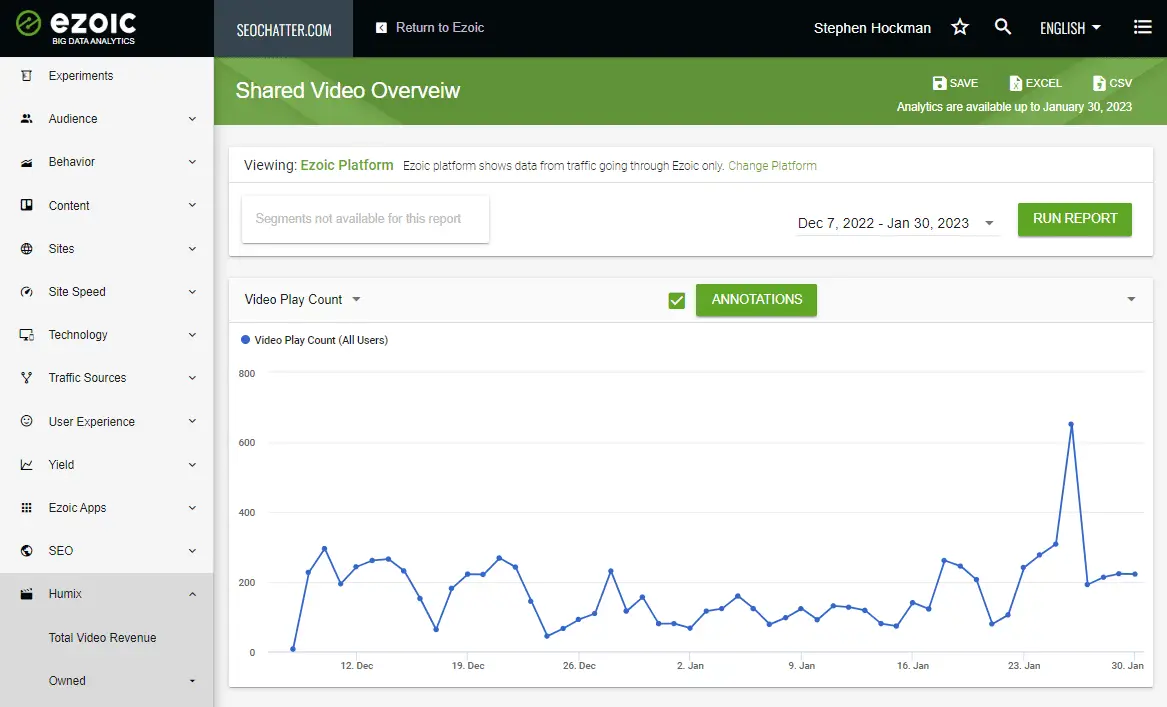Open the ENGLISH language dropdown
The height and width of the screenshot is (707, 1167).
point(1070,28)
